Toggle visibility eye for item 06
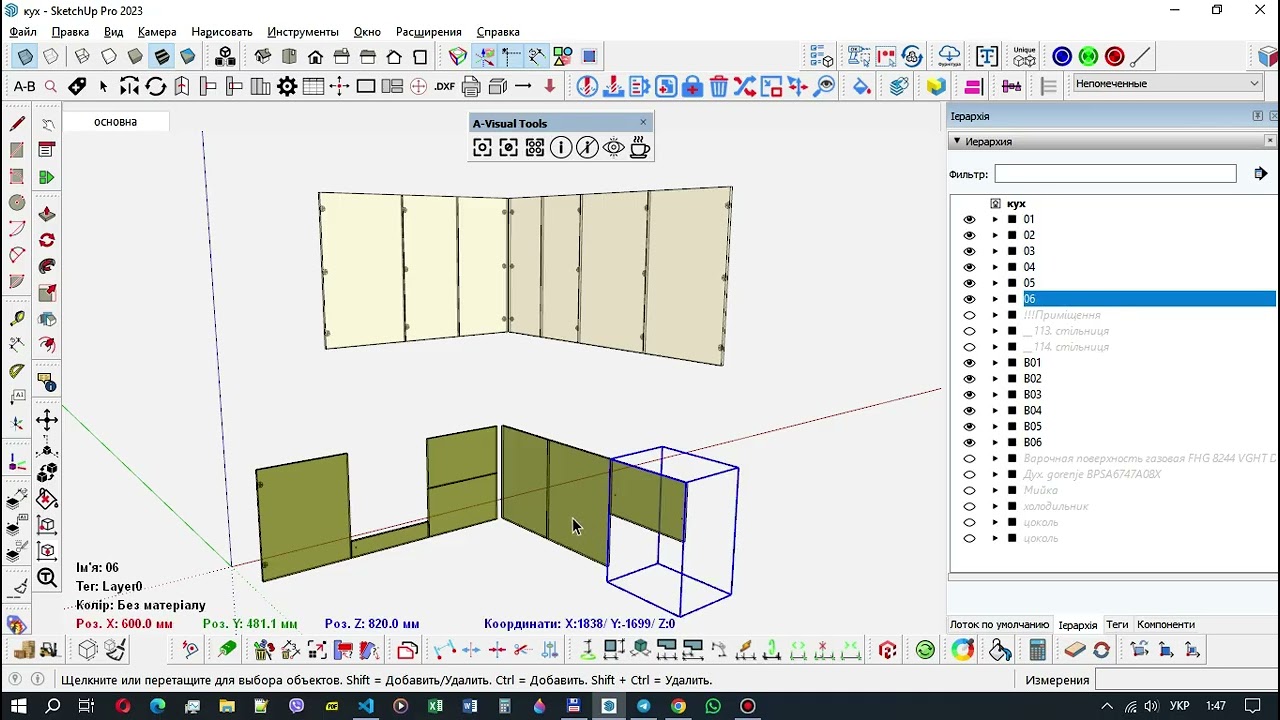The height and width of the screenshot is (720, 1280). coord(969,299)
